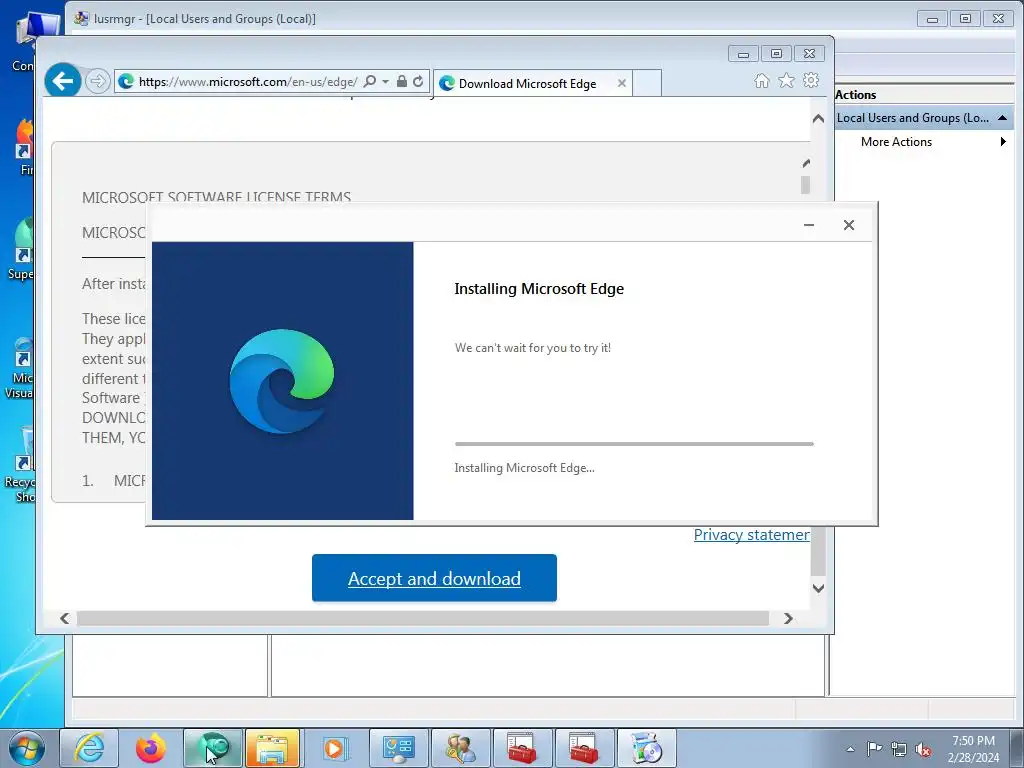Click the horizontal scrollbar left arrow
The image size is (1024, 768).
point(64,618)
